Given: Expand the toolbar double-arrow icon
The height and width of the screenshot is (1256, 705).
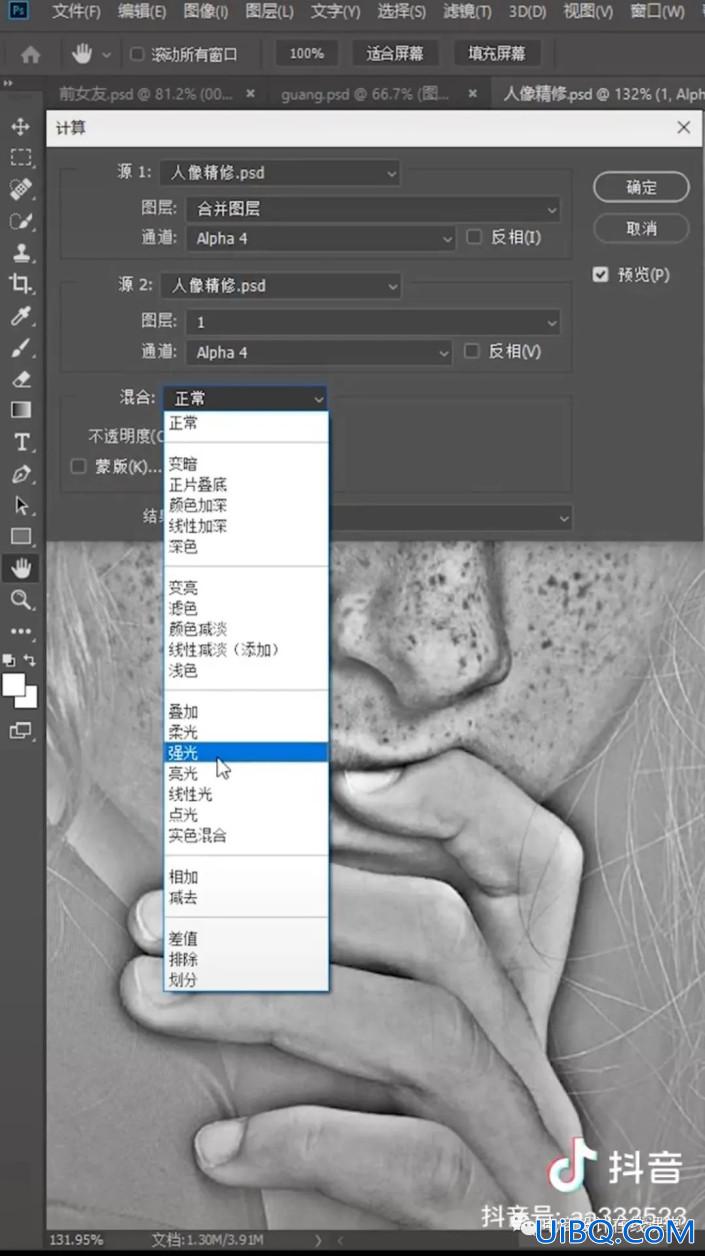Looking at the screenshot, I should (x=8, y=84).
